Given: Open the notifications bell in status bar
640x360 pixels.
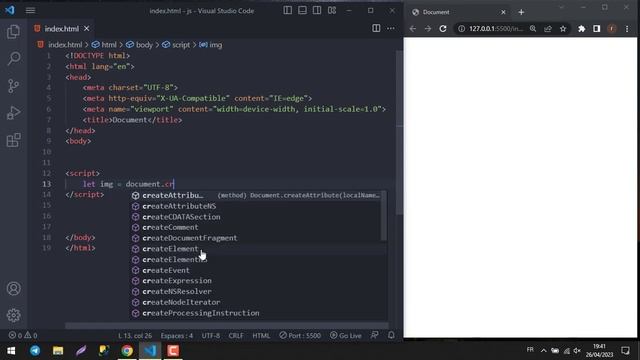Looking at the screenshot, I should tap(391, 335).
